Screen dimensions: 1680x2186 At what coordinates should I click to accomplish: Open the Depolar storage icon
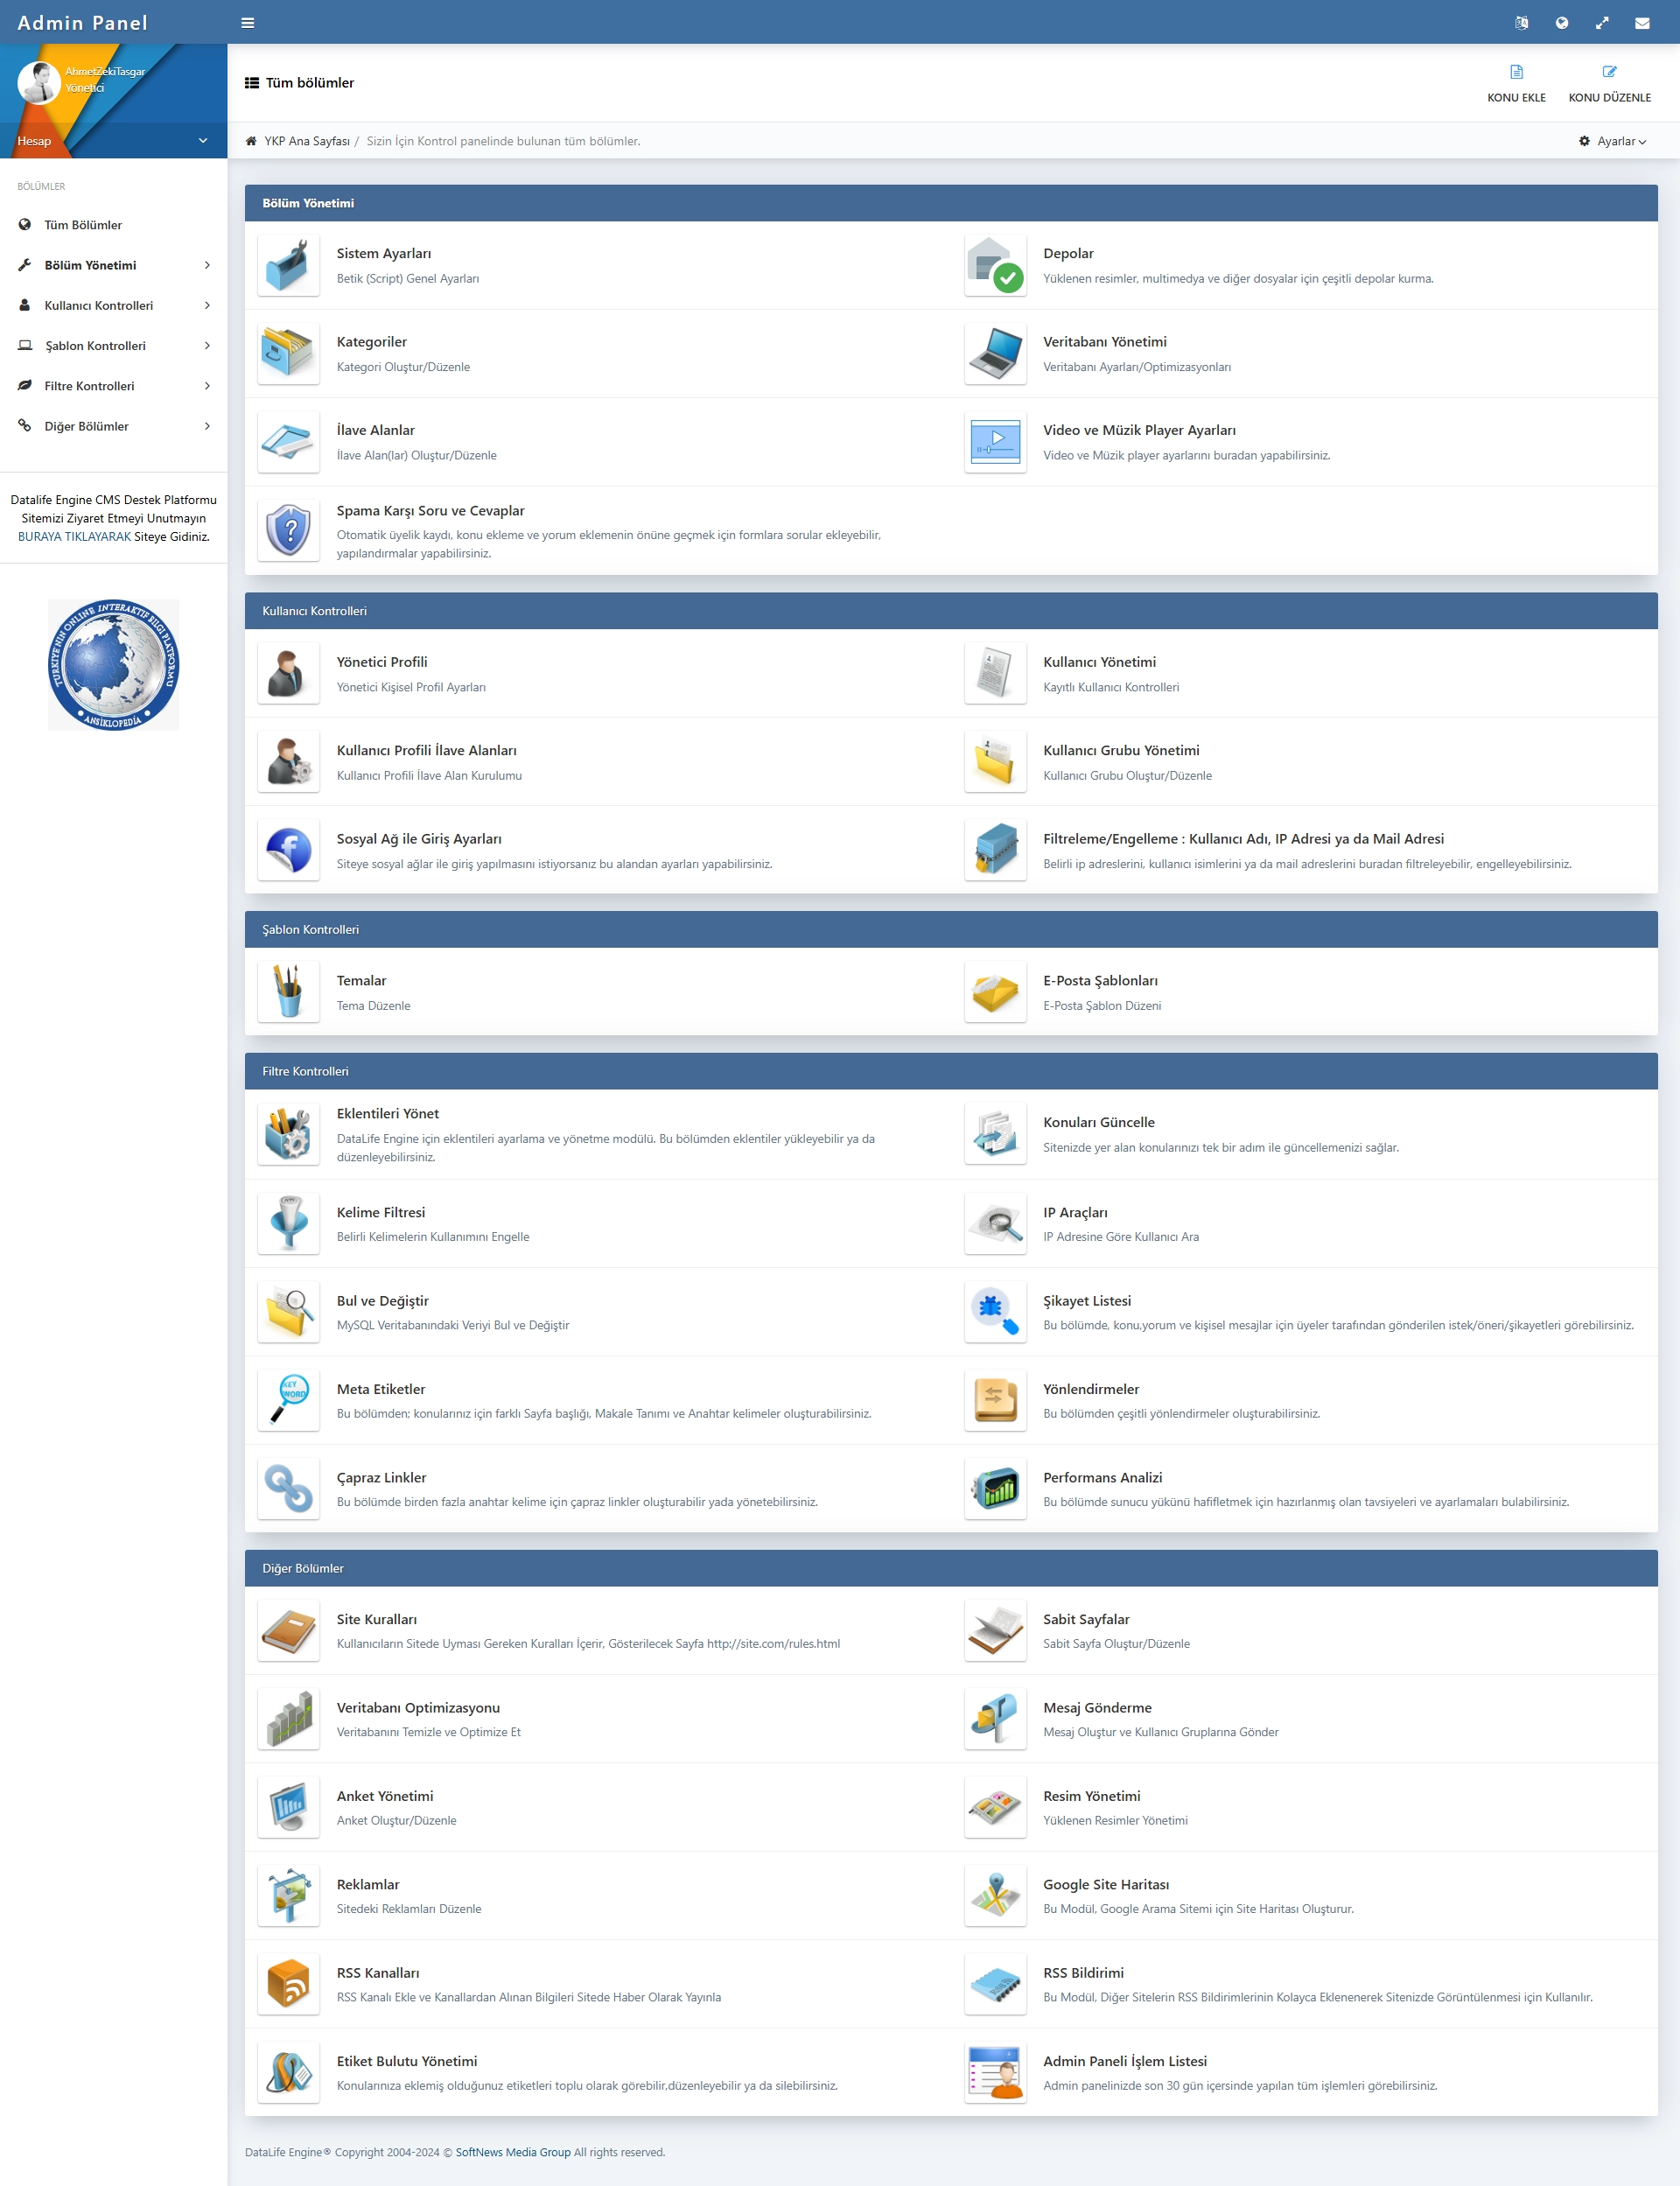[995, 265]
